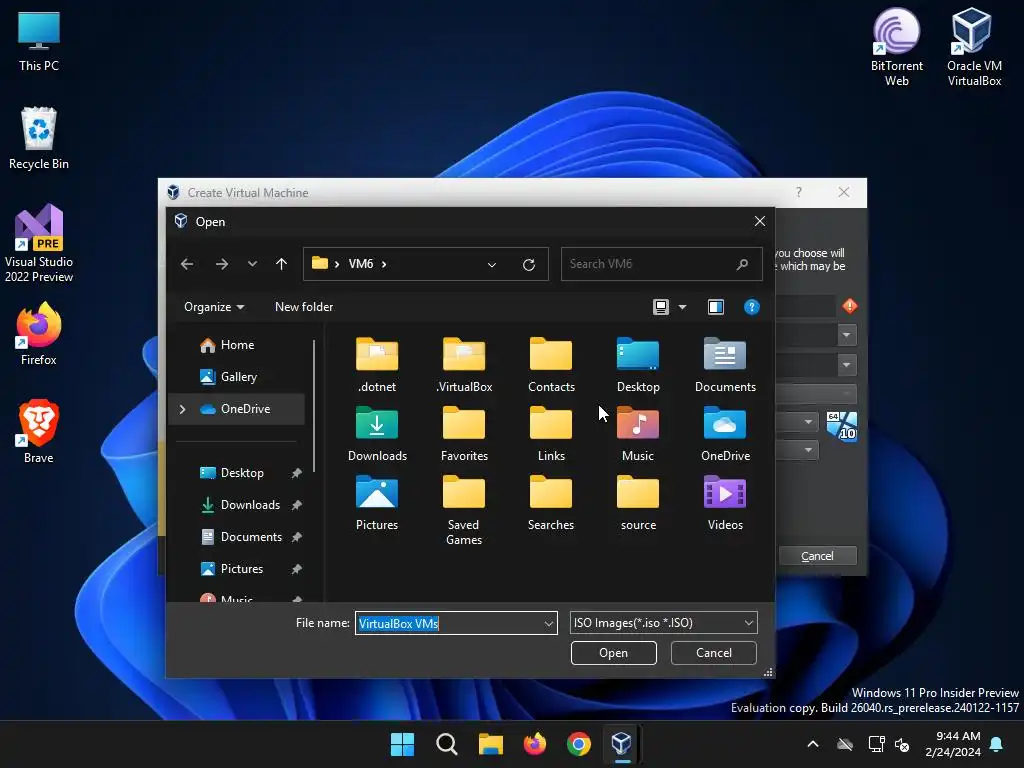Open taskbar Search
This screenshot has height=768, width=1024.
tap(447, 744)
